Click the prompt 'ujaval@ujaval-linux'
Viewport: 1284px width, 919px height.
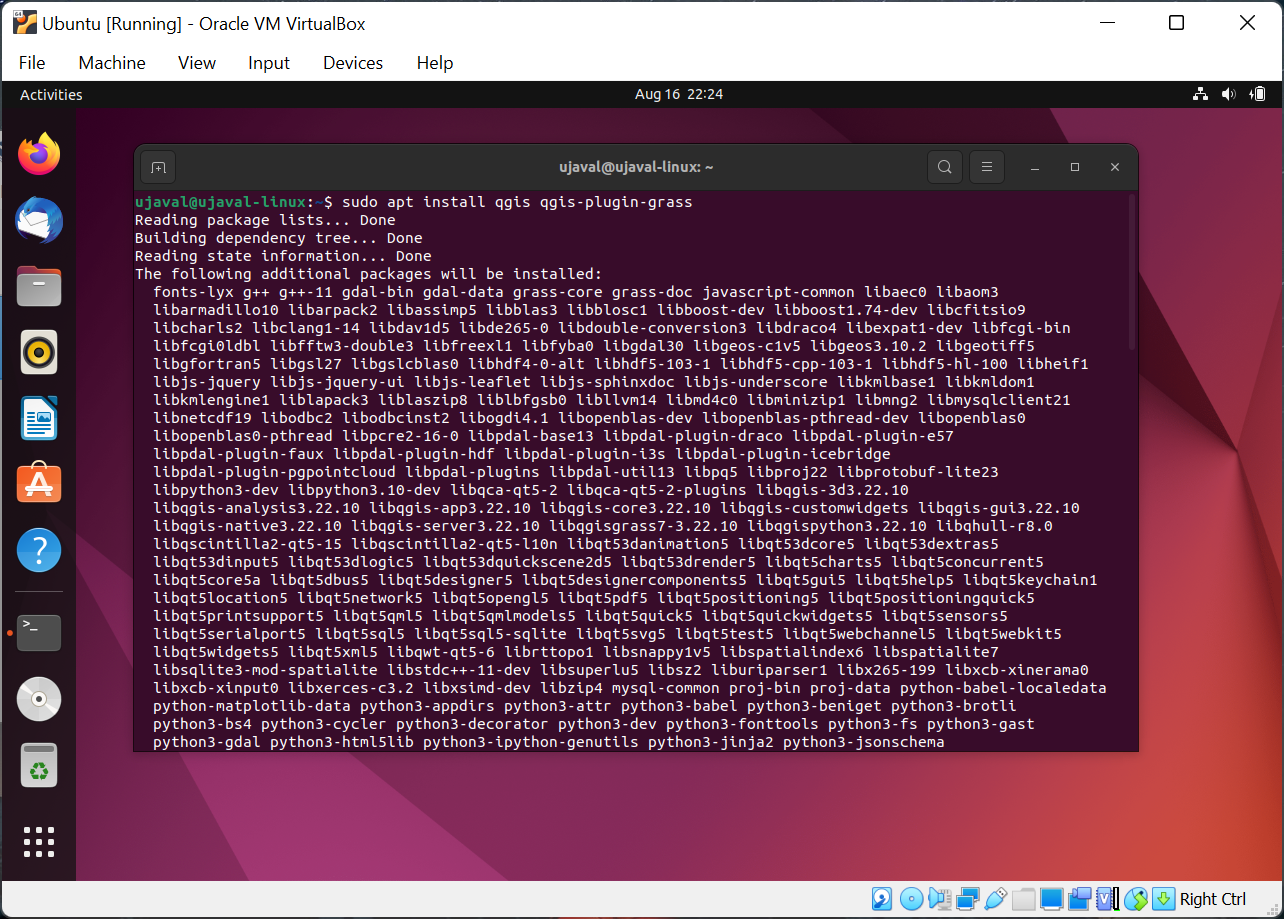coord(220,202)
